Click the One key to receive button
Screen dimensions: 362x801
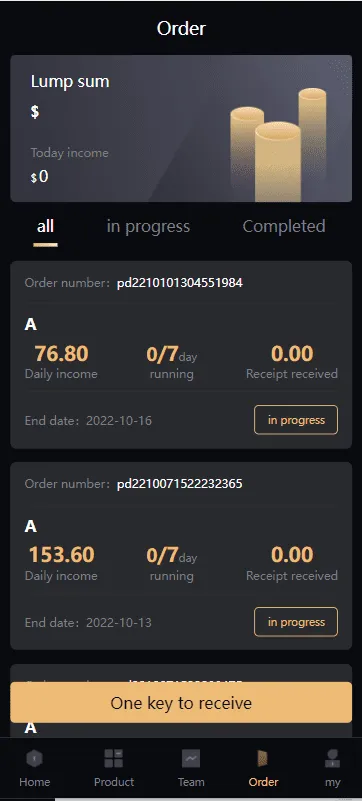(181, 702)
